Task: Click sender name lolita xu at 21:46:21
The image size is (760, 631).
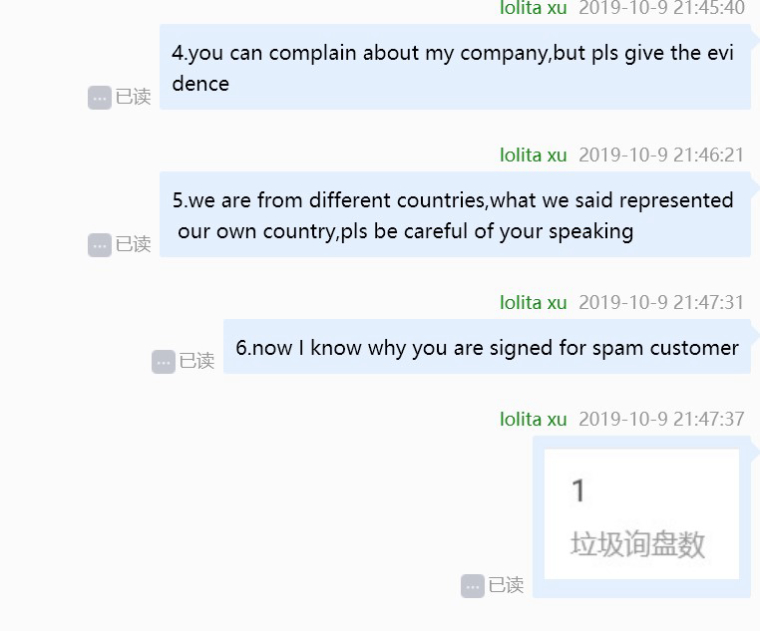Action: coord(533,155)
